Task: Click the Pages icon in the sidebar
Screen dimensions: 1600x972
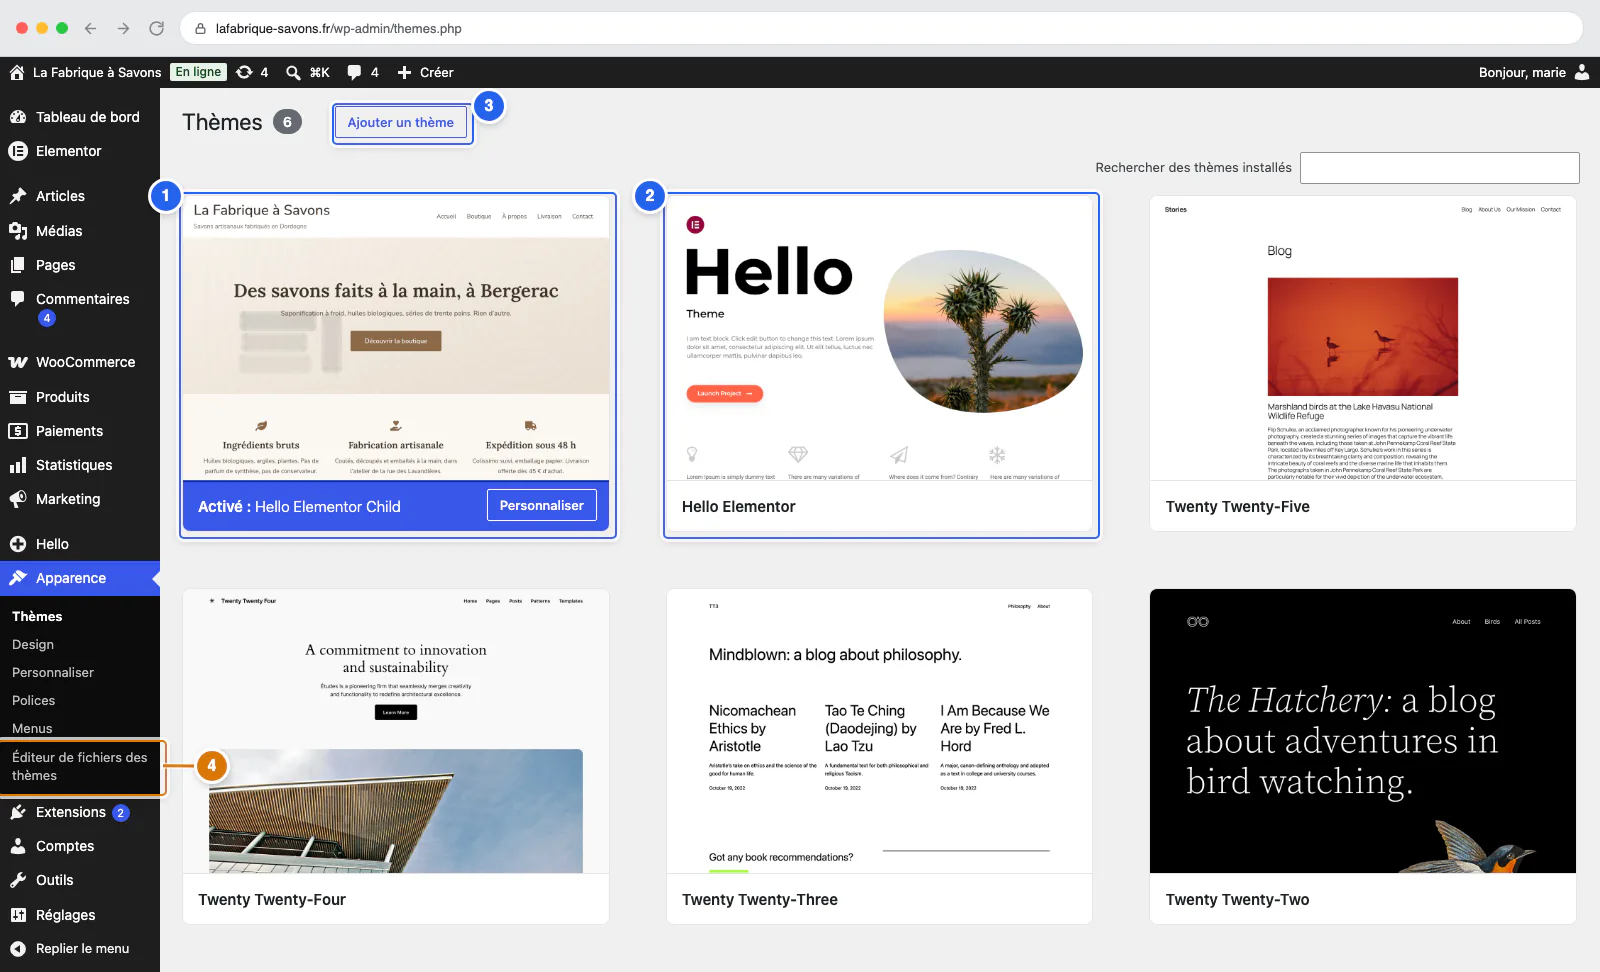Action: (x=18, y=265)
